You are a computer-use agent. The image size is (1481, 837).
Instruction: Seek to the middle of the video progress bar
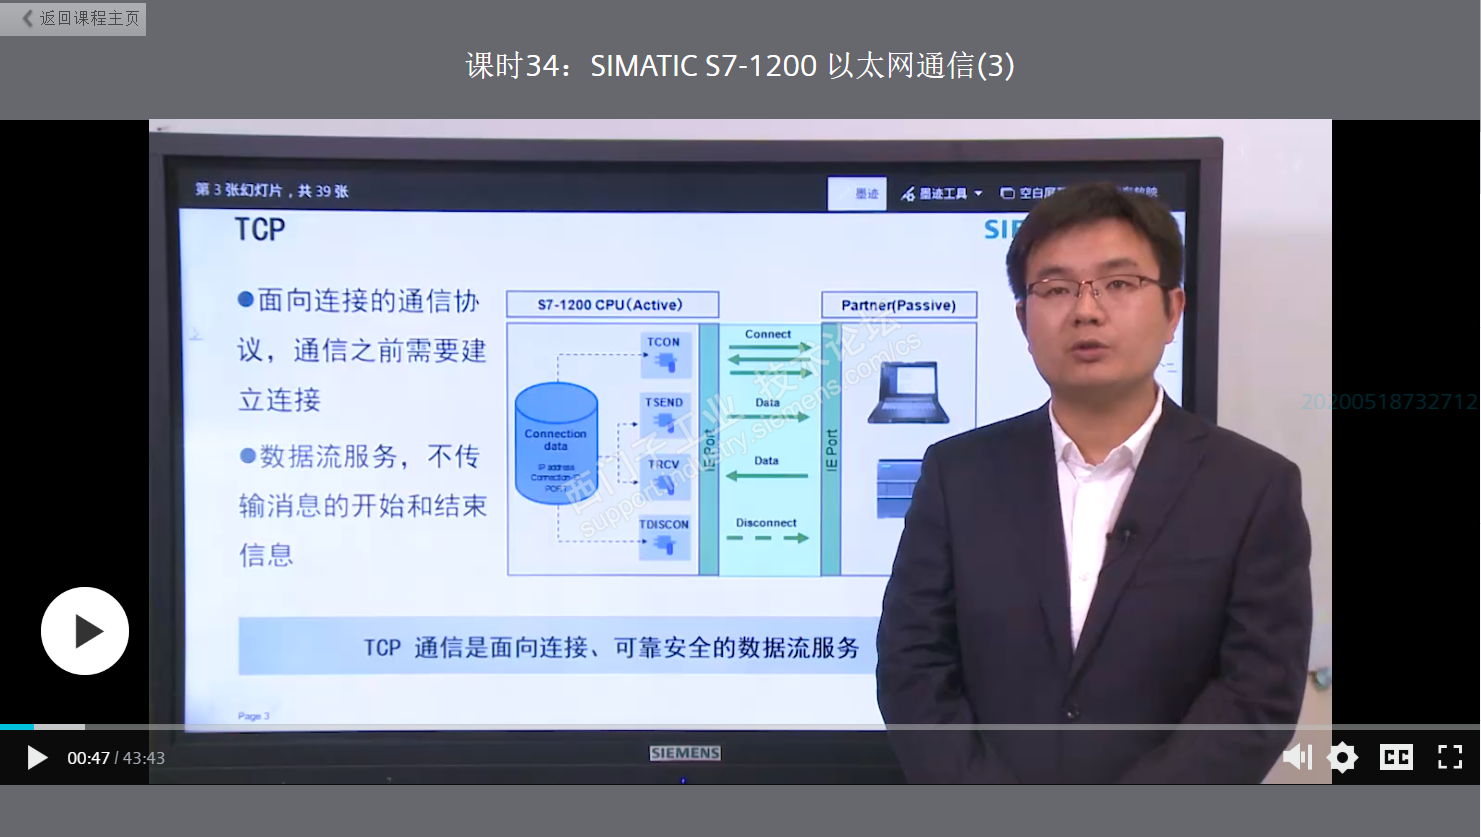[x=740, y=727]
